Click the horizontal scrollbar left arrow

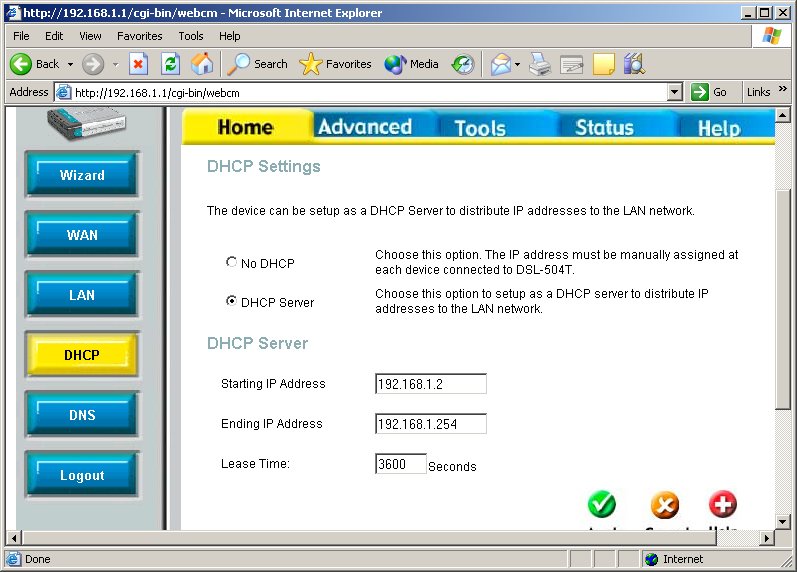tap(14, 537)
